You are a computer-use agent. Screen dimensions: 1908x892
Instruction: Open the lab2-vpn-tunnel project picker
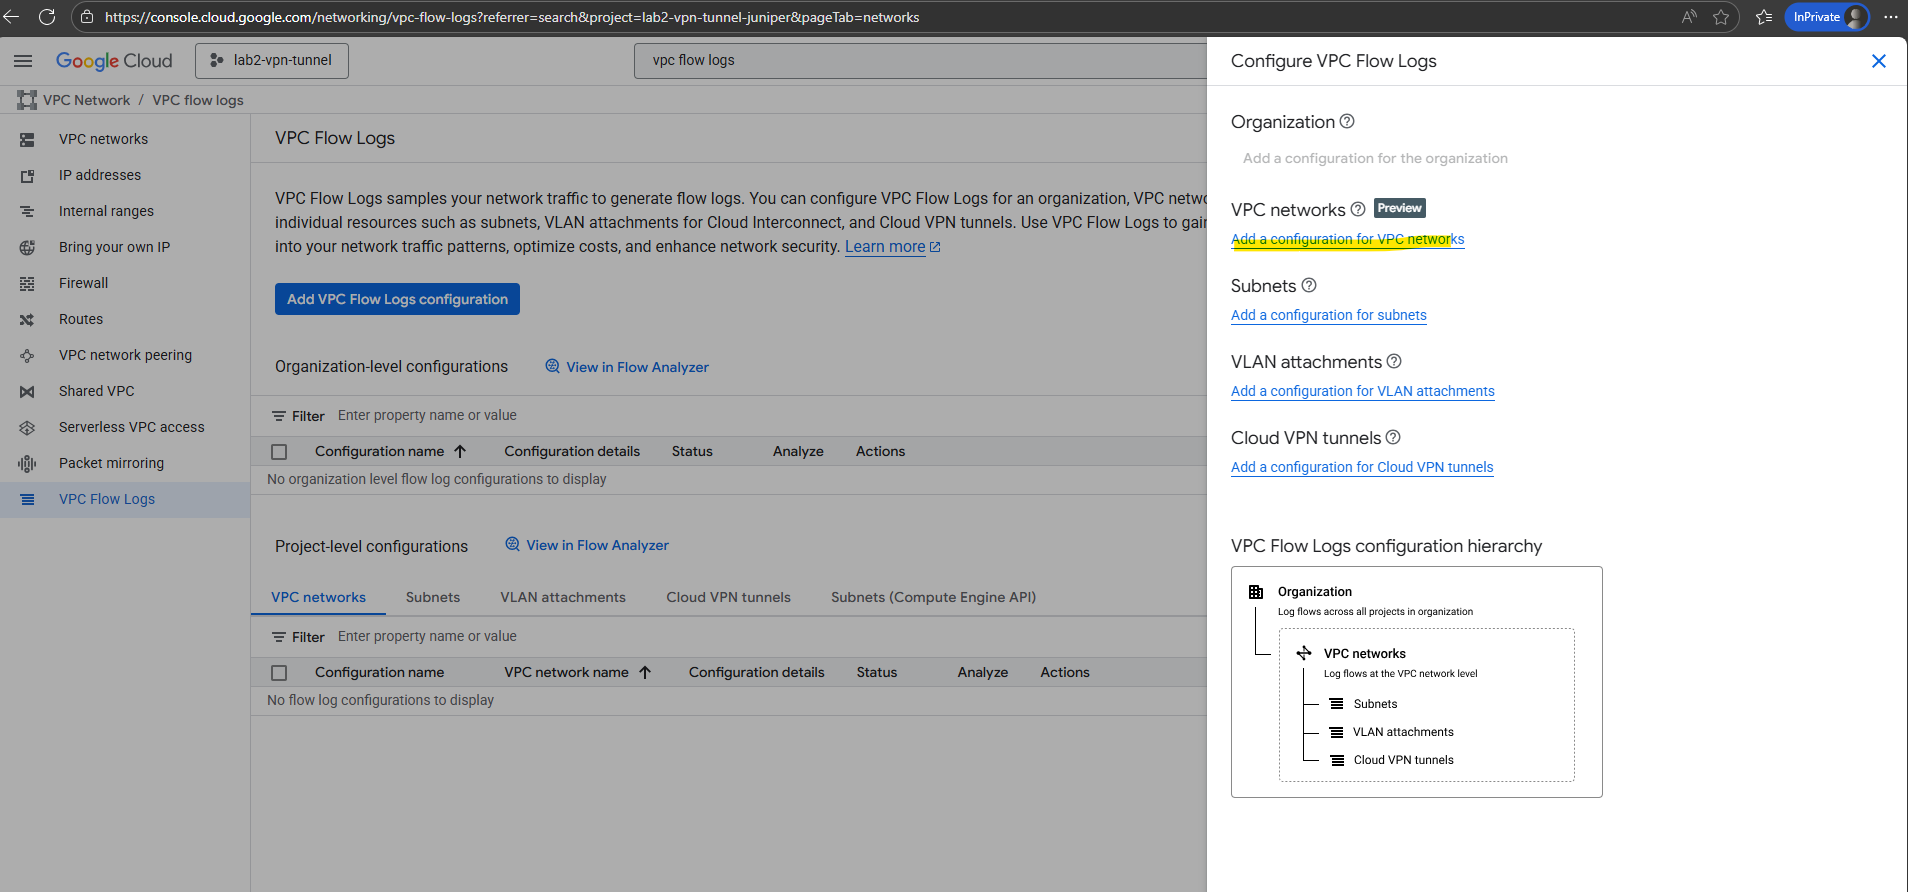click(272, 61)
